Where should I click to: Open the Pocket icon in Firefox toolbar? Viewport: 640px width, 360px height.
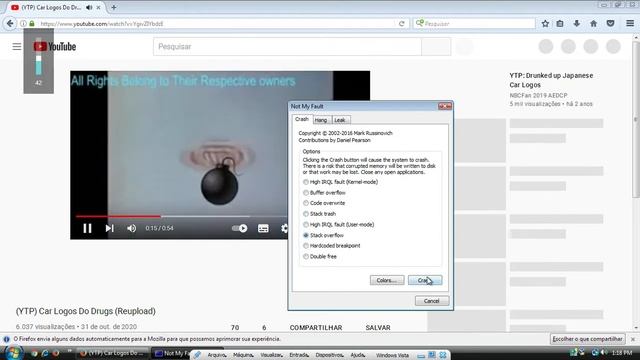point(611,24)
